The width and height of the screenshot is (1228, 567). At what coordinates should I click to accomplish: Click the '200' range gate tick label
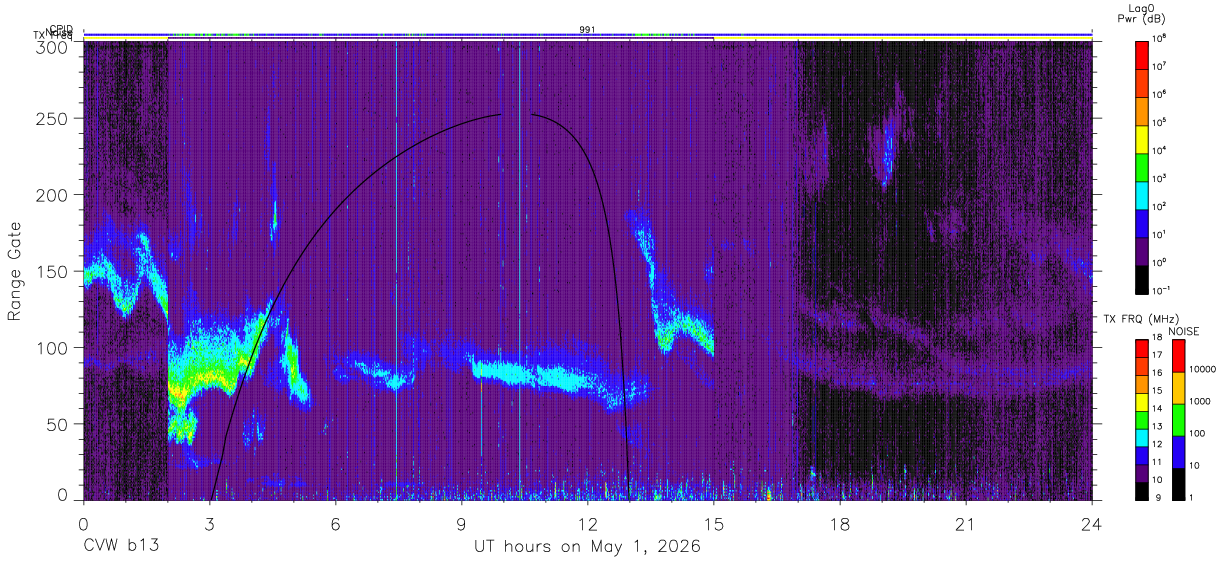pyautogui.click(x=54, y=195)
